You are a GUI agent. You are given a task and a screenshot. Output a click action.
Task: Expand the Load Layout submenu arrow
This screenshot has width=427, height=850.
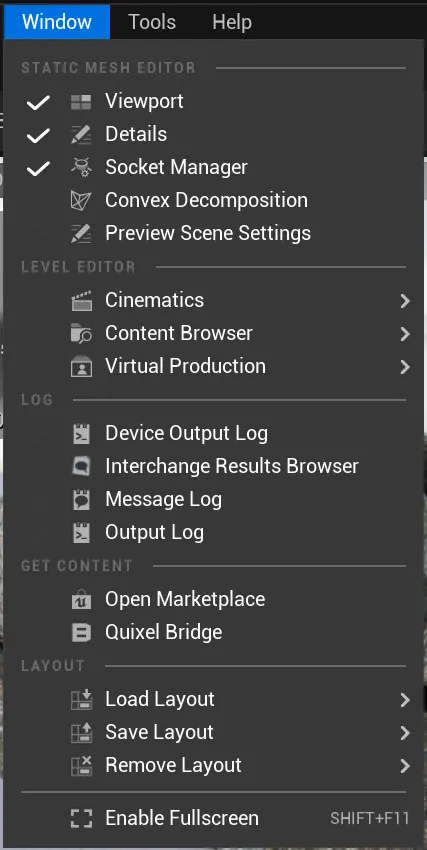405,700
